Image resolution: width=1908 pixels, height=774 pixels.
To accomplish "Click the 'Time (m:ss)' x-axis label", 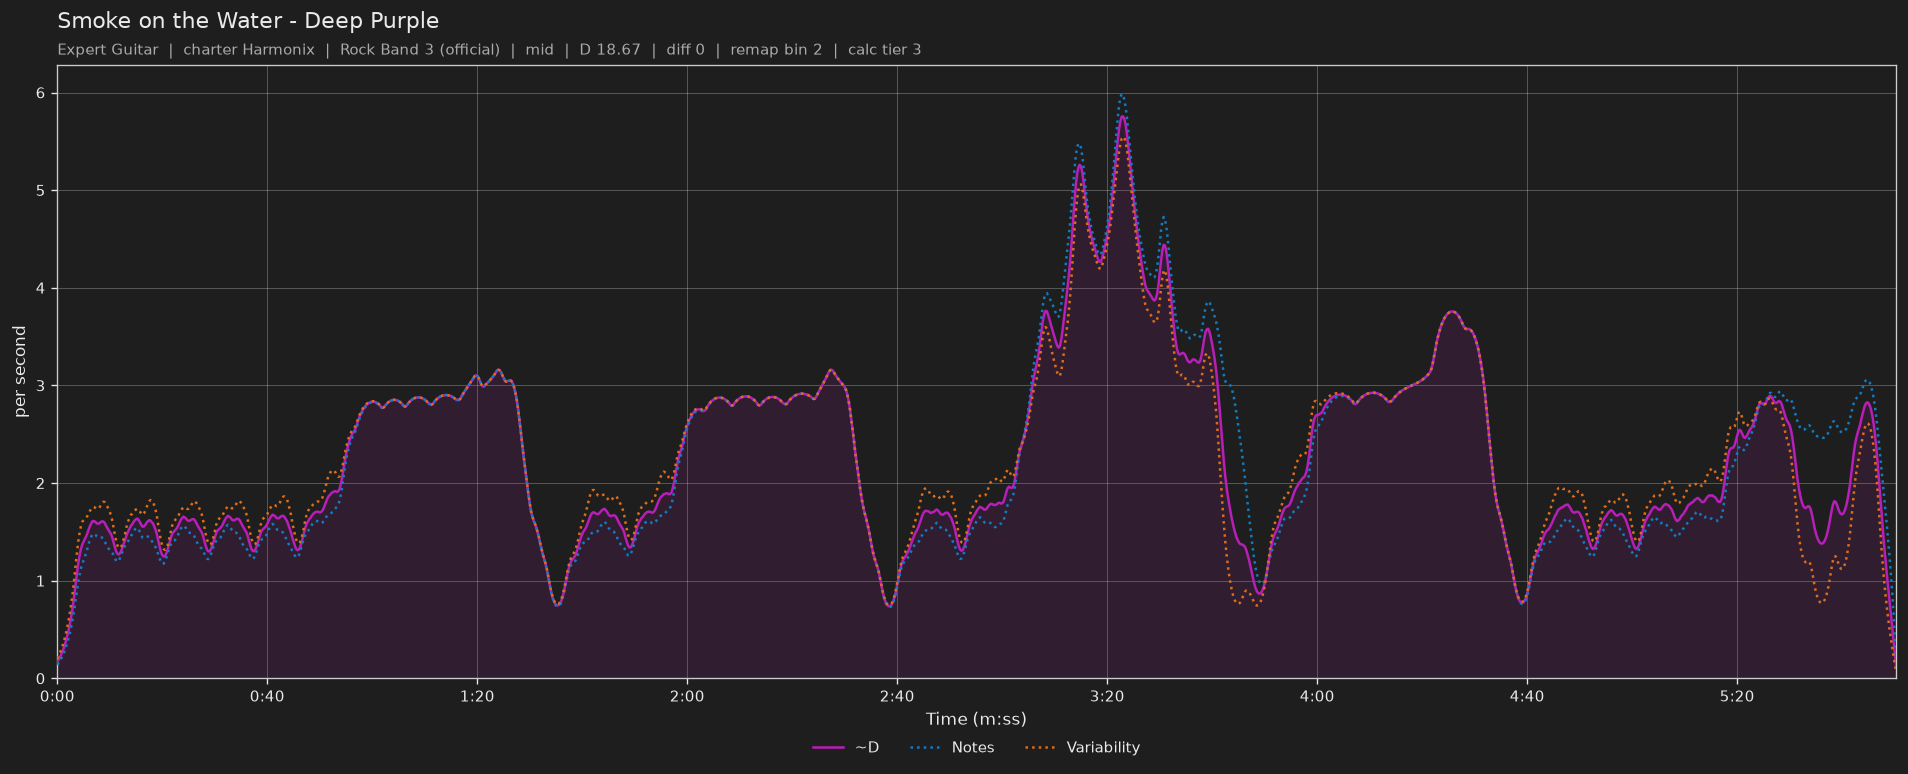I will (976, 719).
